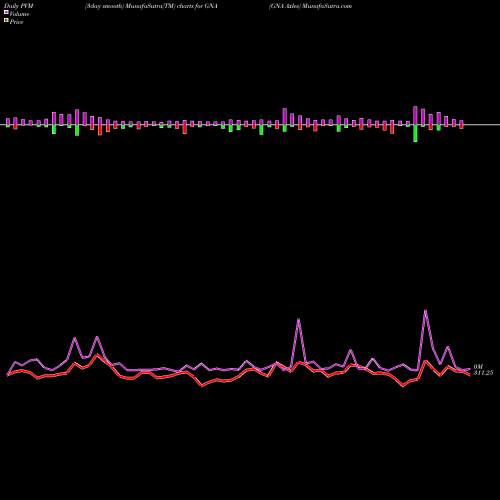Click the '(3day smooth) MunafaSutra(TM) charts for GNA' heading
The width and height of the screenshot is (500, 500).
click(151, 6)
